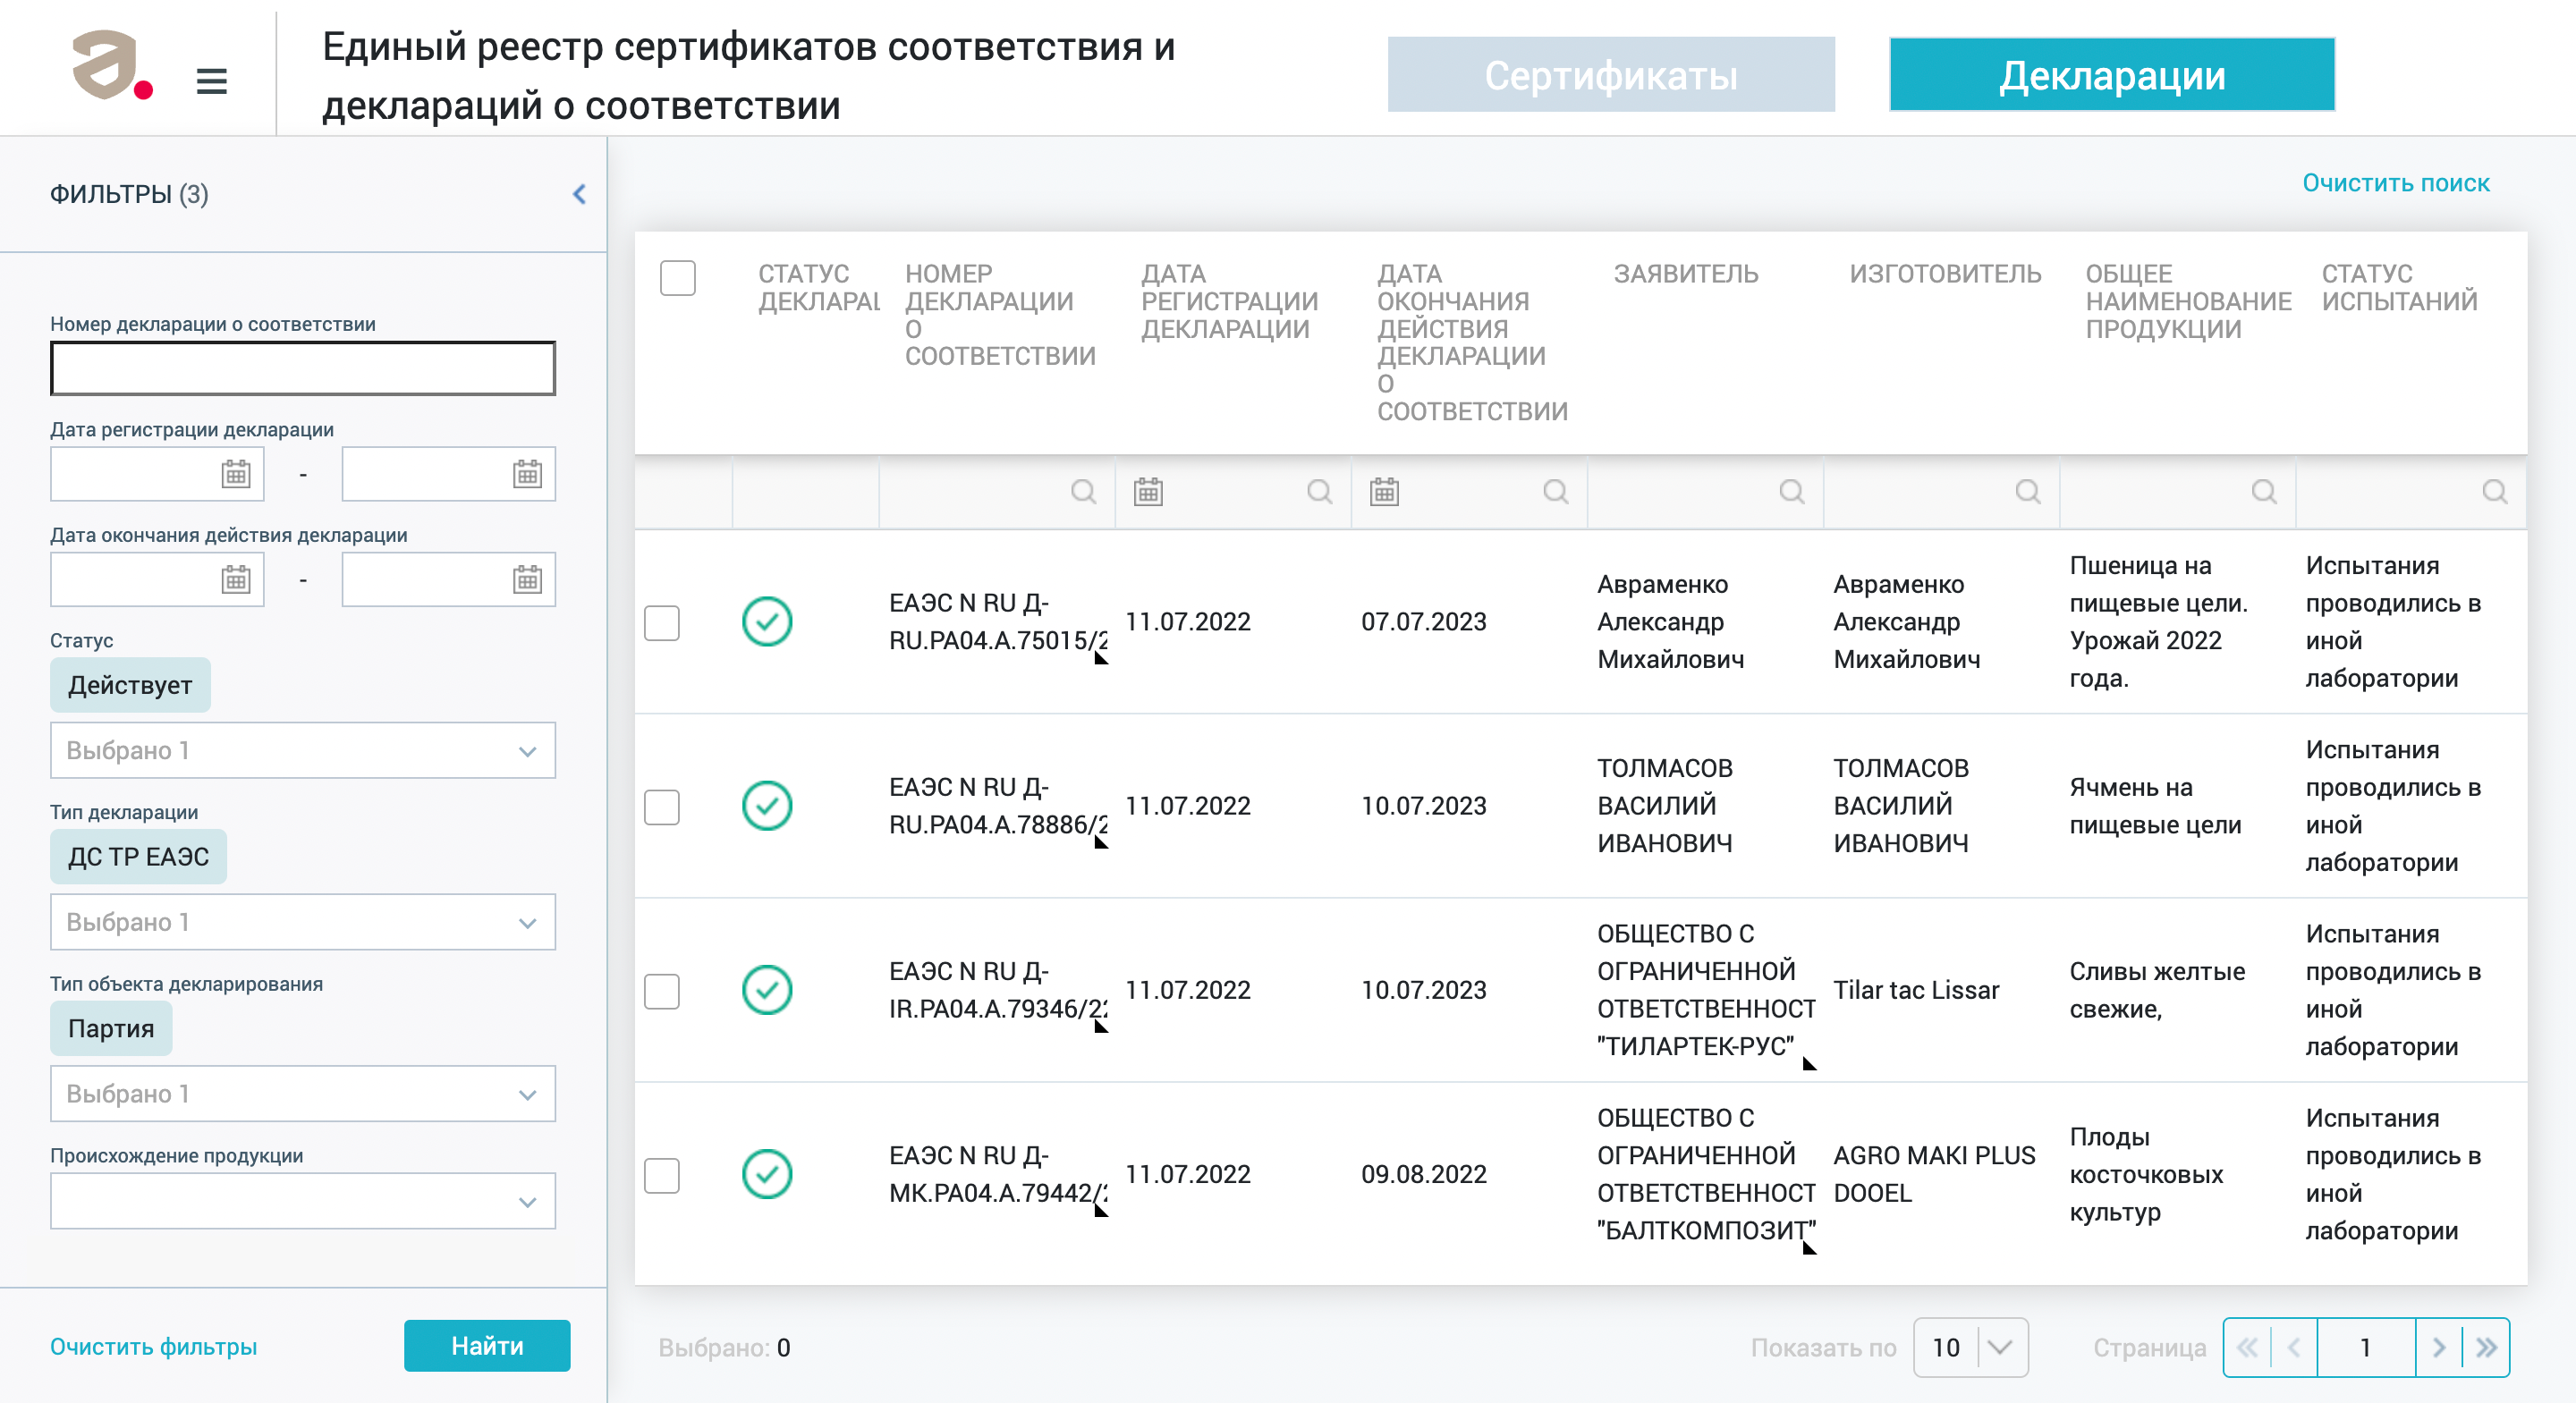Viewport: 2576px width, 1403px height.
Task: Open declaration MK.РА04.А.79442
Action: pyautogui.click(x=997, y=1174)
